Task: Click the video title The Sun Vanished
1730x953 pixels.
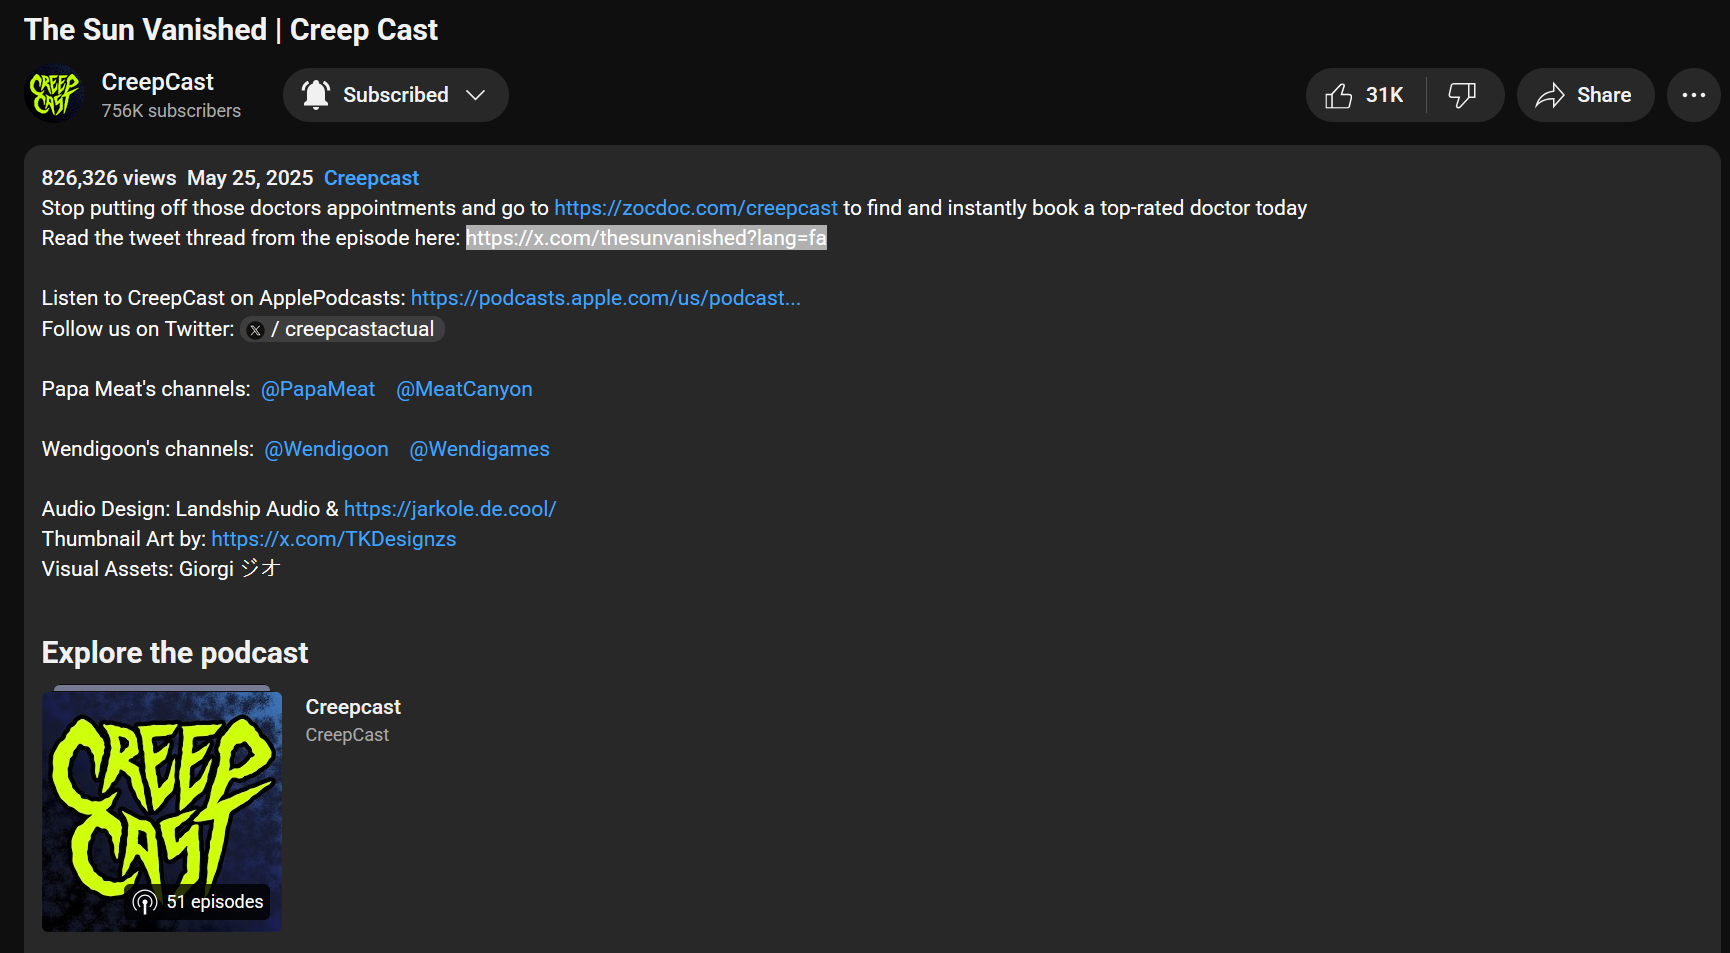Action: (x=231, y=30)
